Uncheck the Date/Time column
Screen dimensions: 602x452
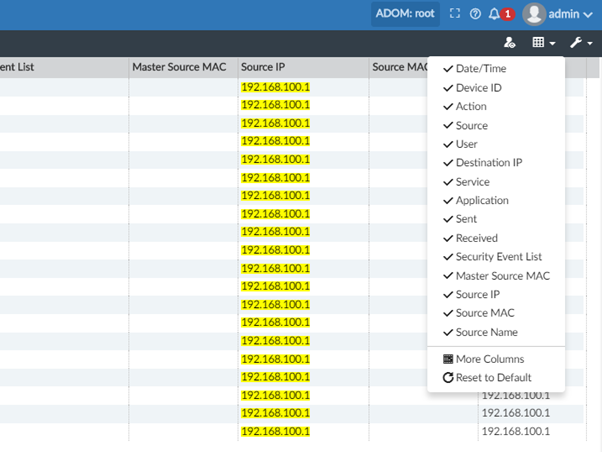click(x=479, y=68)
